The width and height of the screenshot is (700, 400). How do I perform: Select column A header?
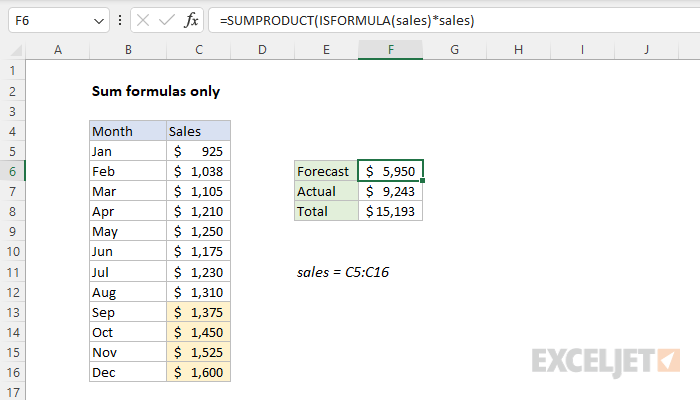tap(58, 50)
